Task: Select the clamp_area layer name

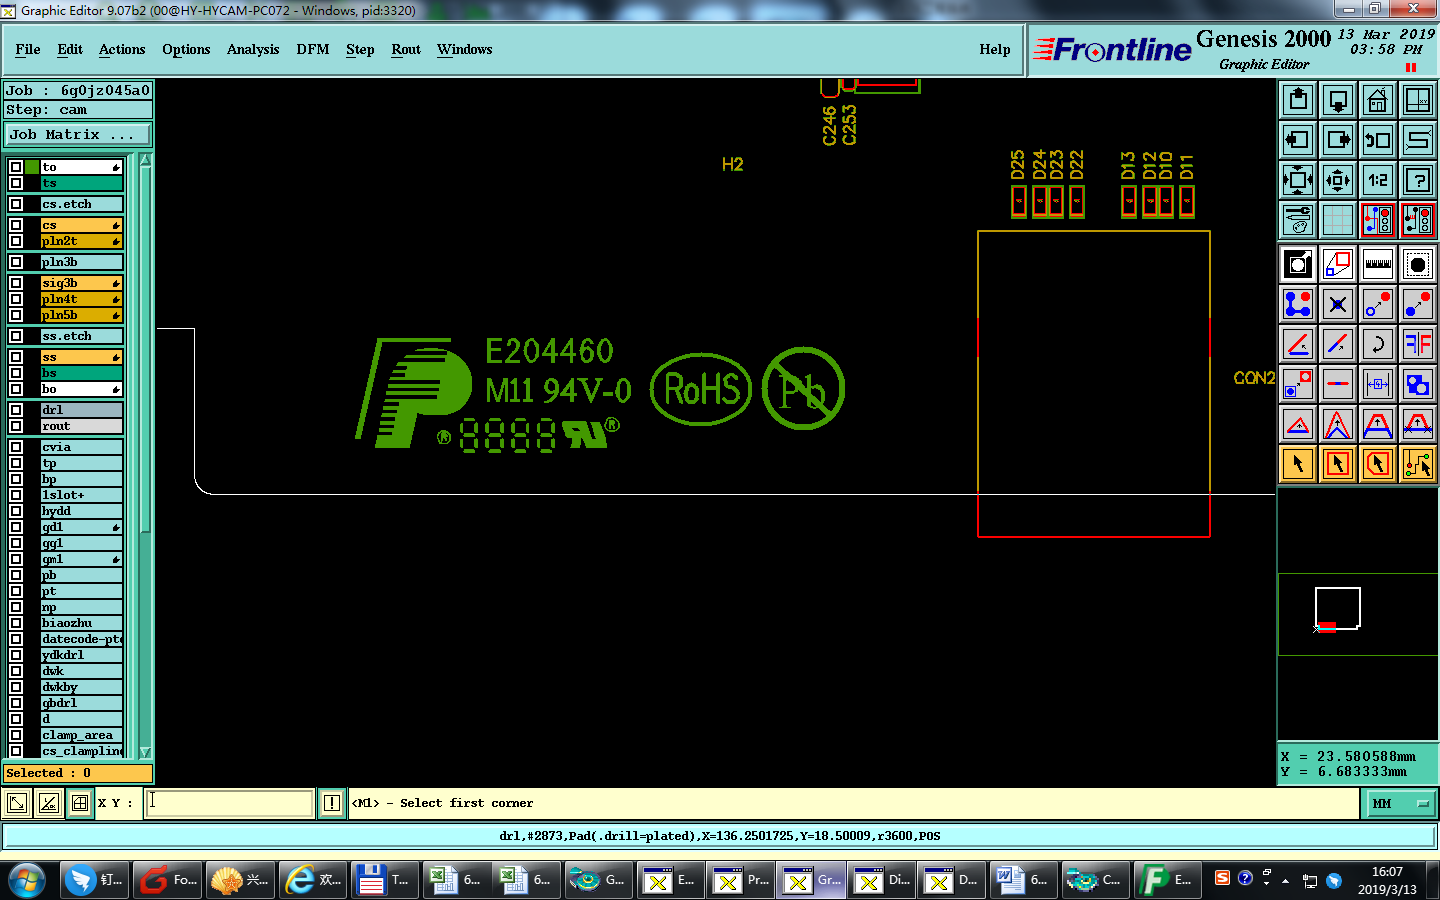Action: (82, 735)
